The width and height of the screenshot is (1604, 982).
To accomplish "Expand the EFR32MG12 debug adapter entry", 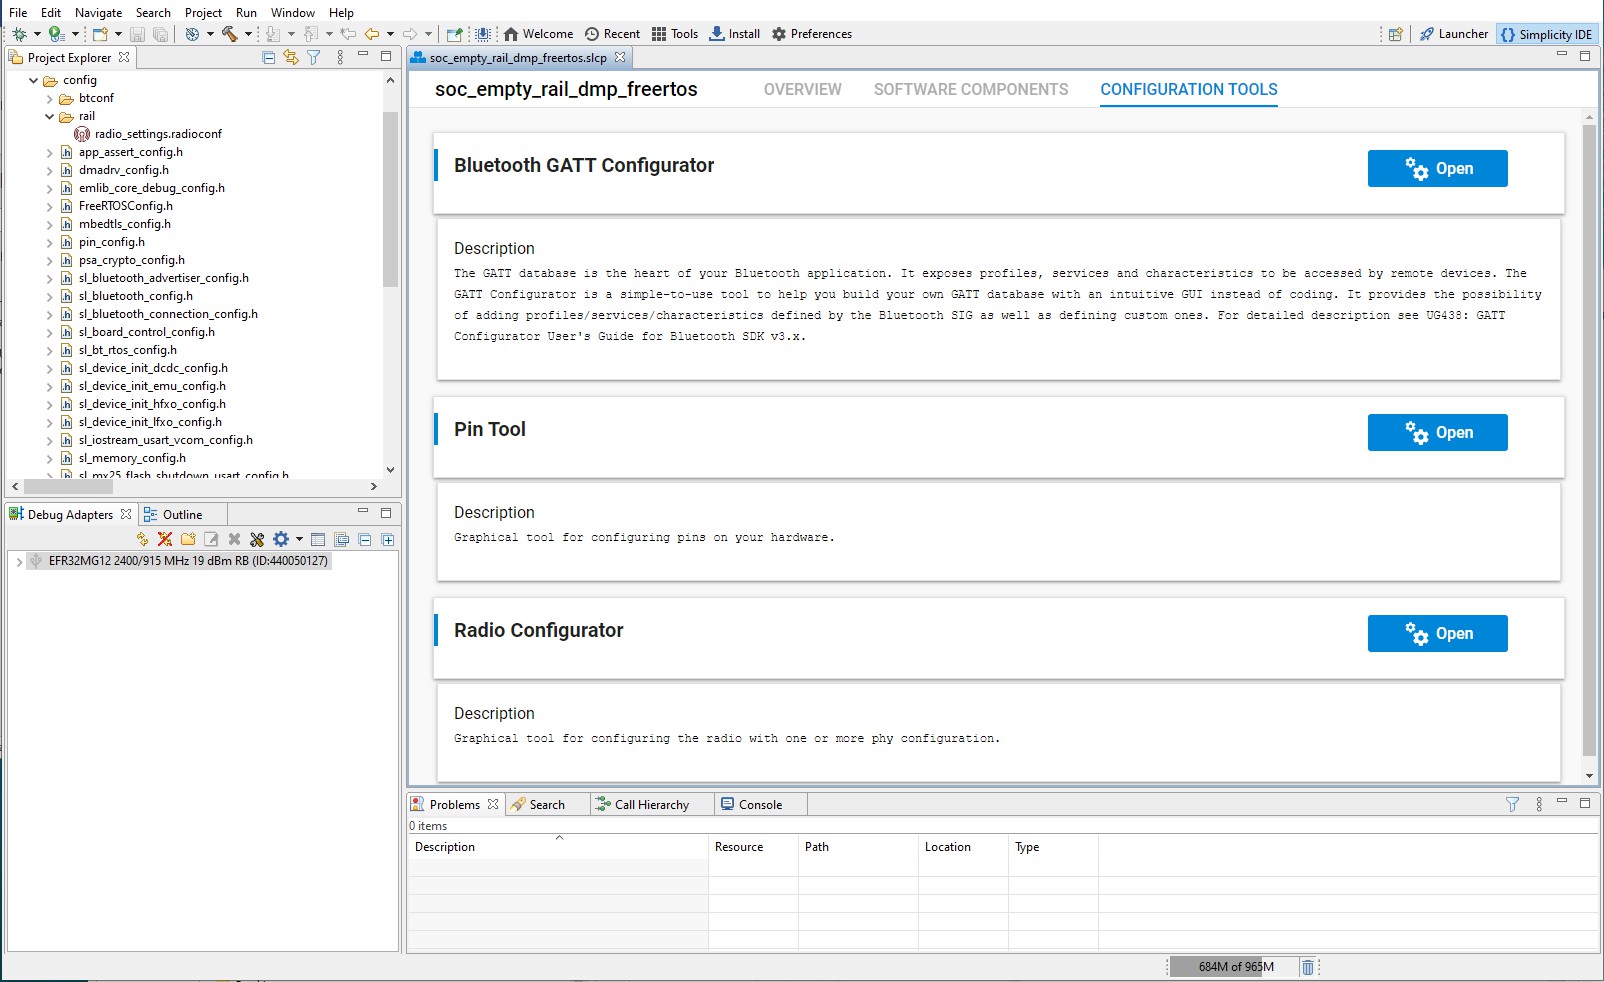I will (x=19, y=562).
